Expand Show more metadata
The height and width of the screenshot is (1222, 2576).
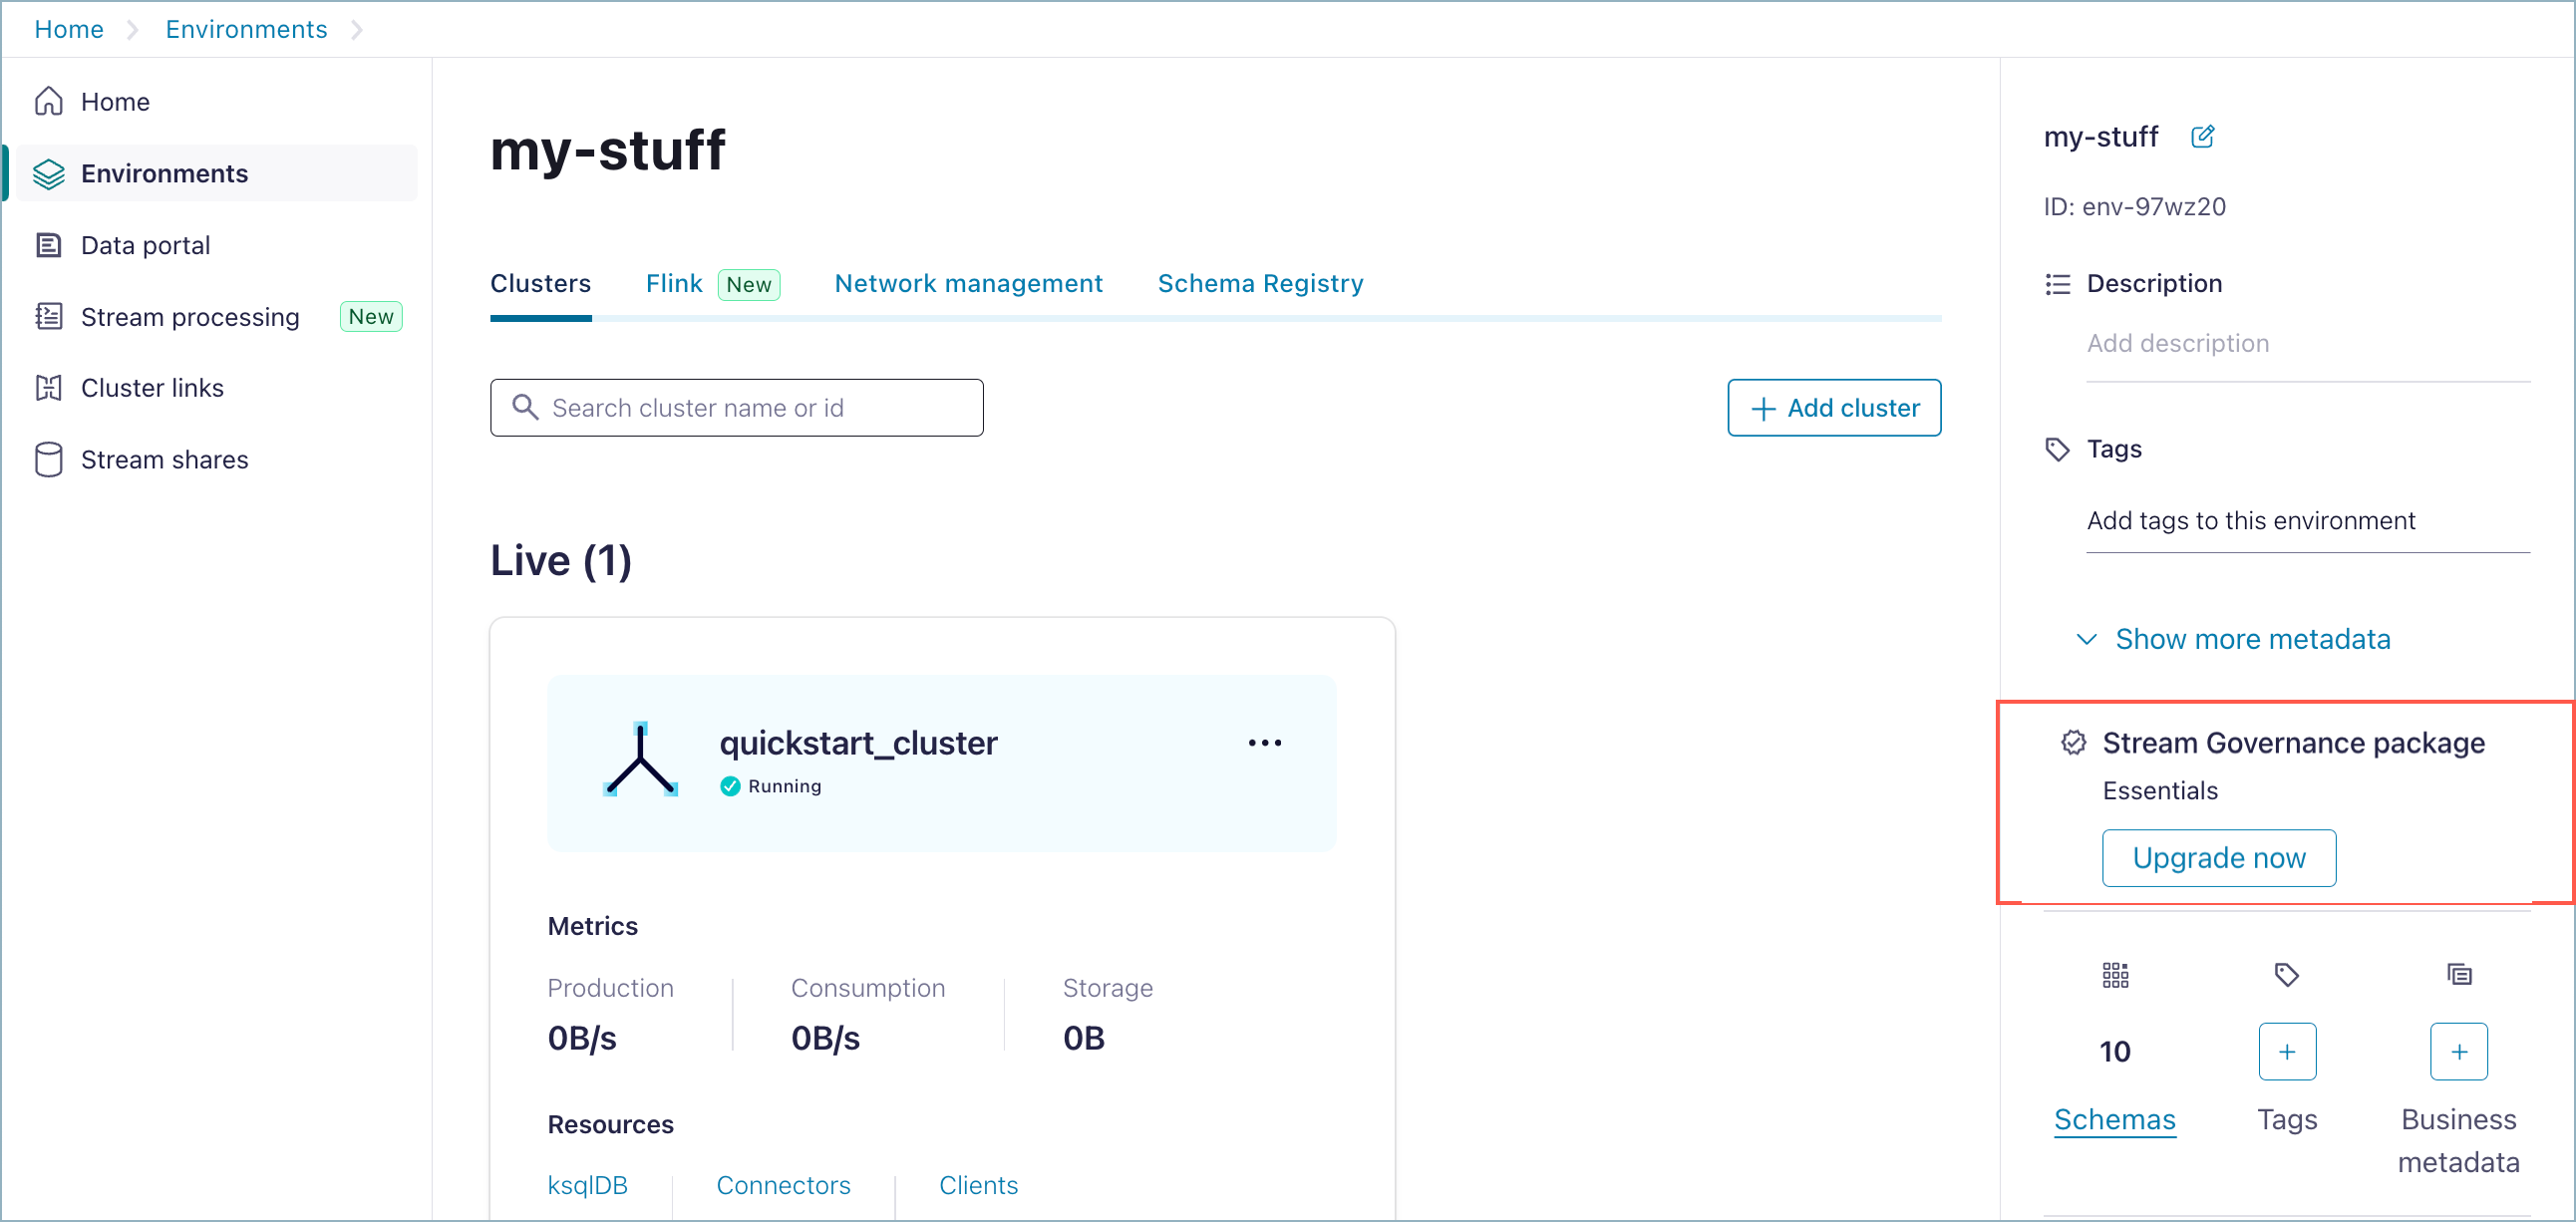click(x=2251, y=639)
